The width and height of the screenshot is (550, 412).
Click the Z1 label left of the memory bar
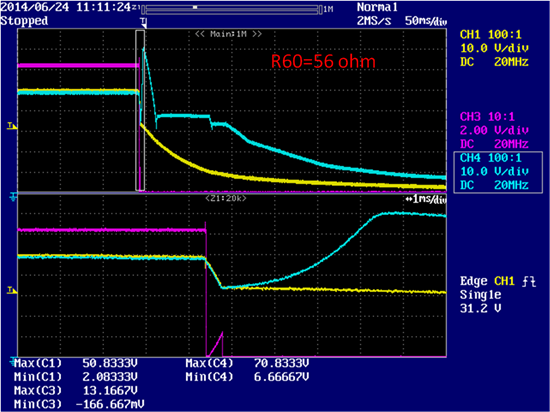point(136,9)
